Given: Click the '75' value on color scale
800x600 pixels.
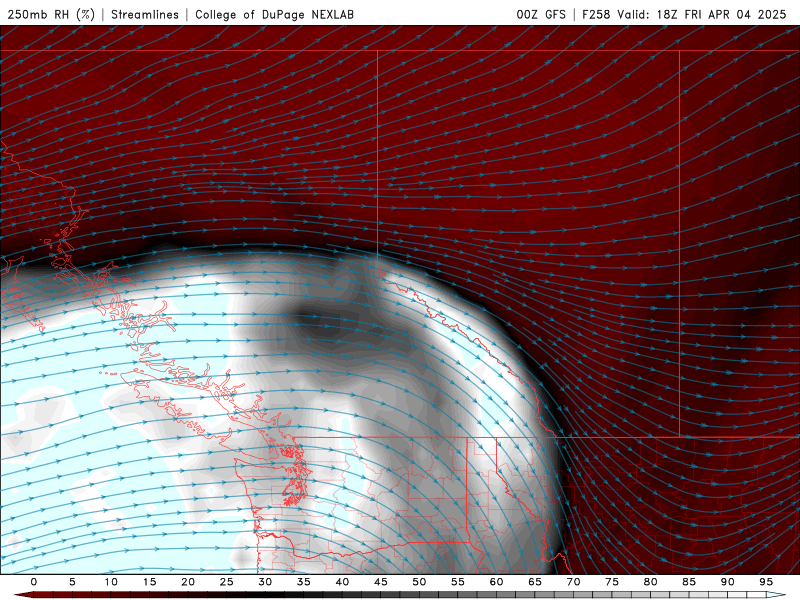Looking at the screenshot, I should (x=612, y=582).
